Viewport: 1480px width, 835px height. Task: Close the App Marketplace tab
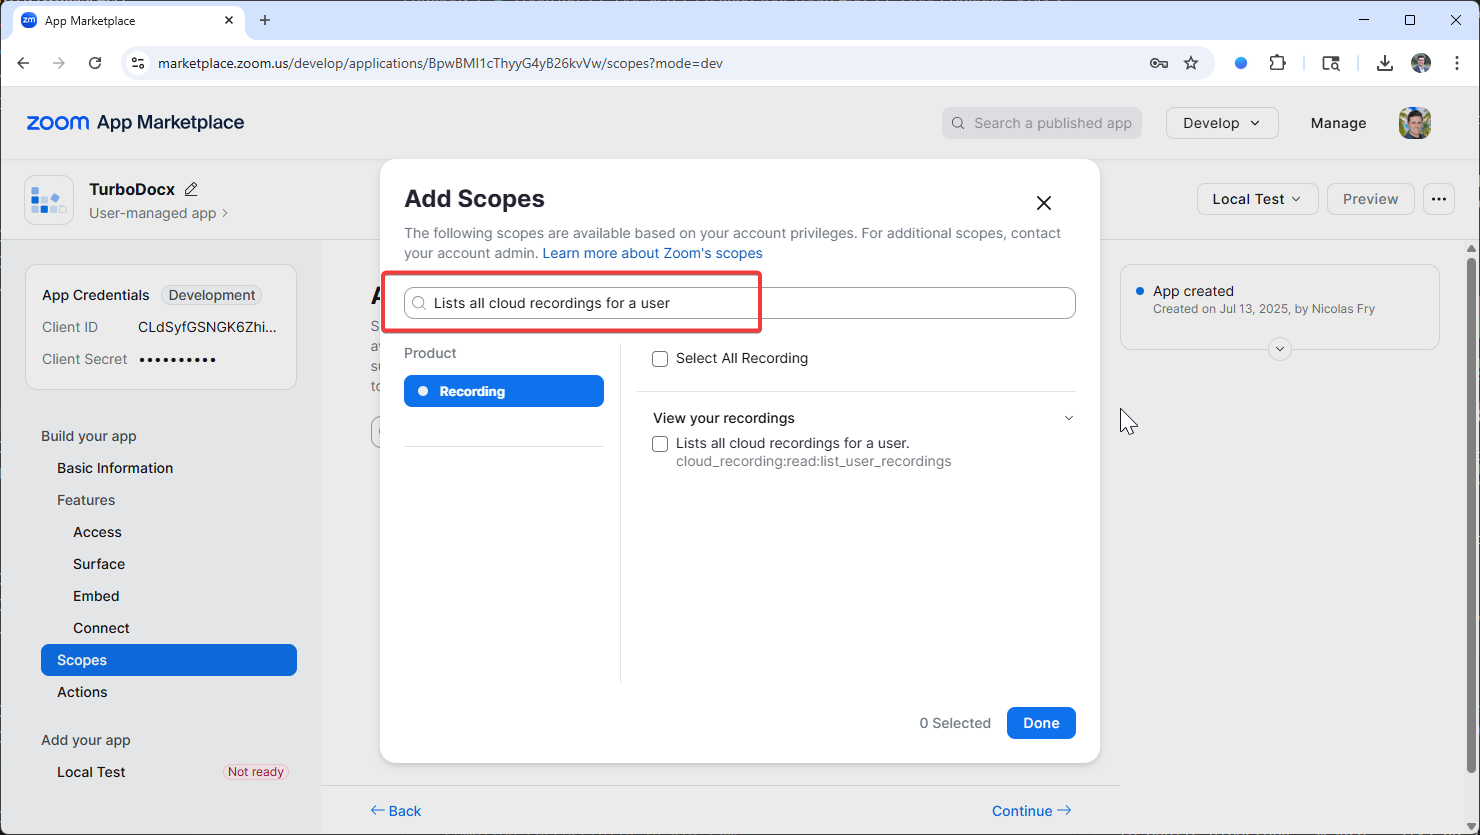[x=229, y=20]
